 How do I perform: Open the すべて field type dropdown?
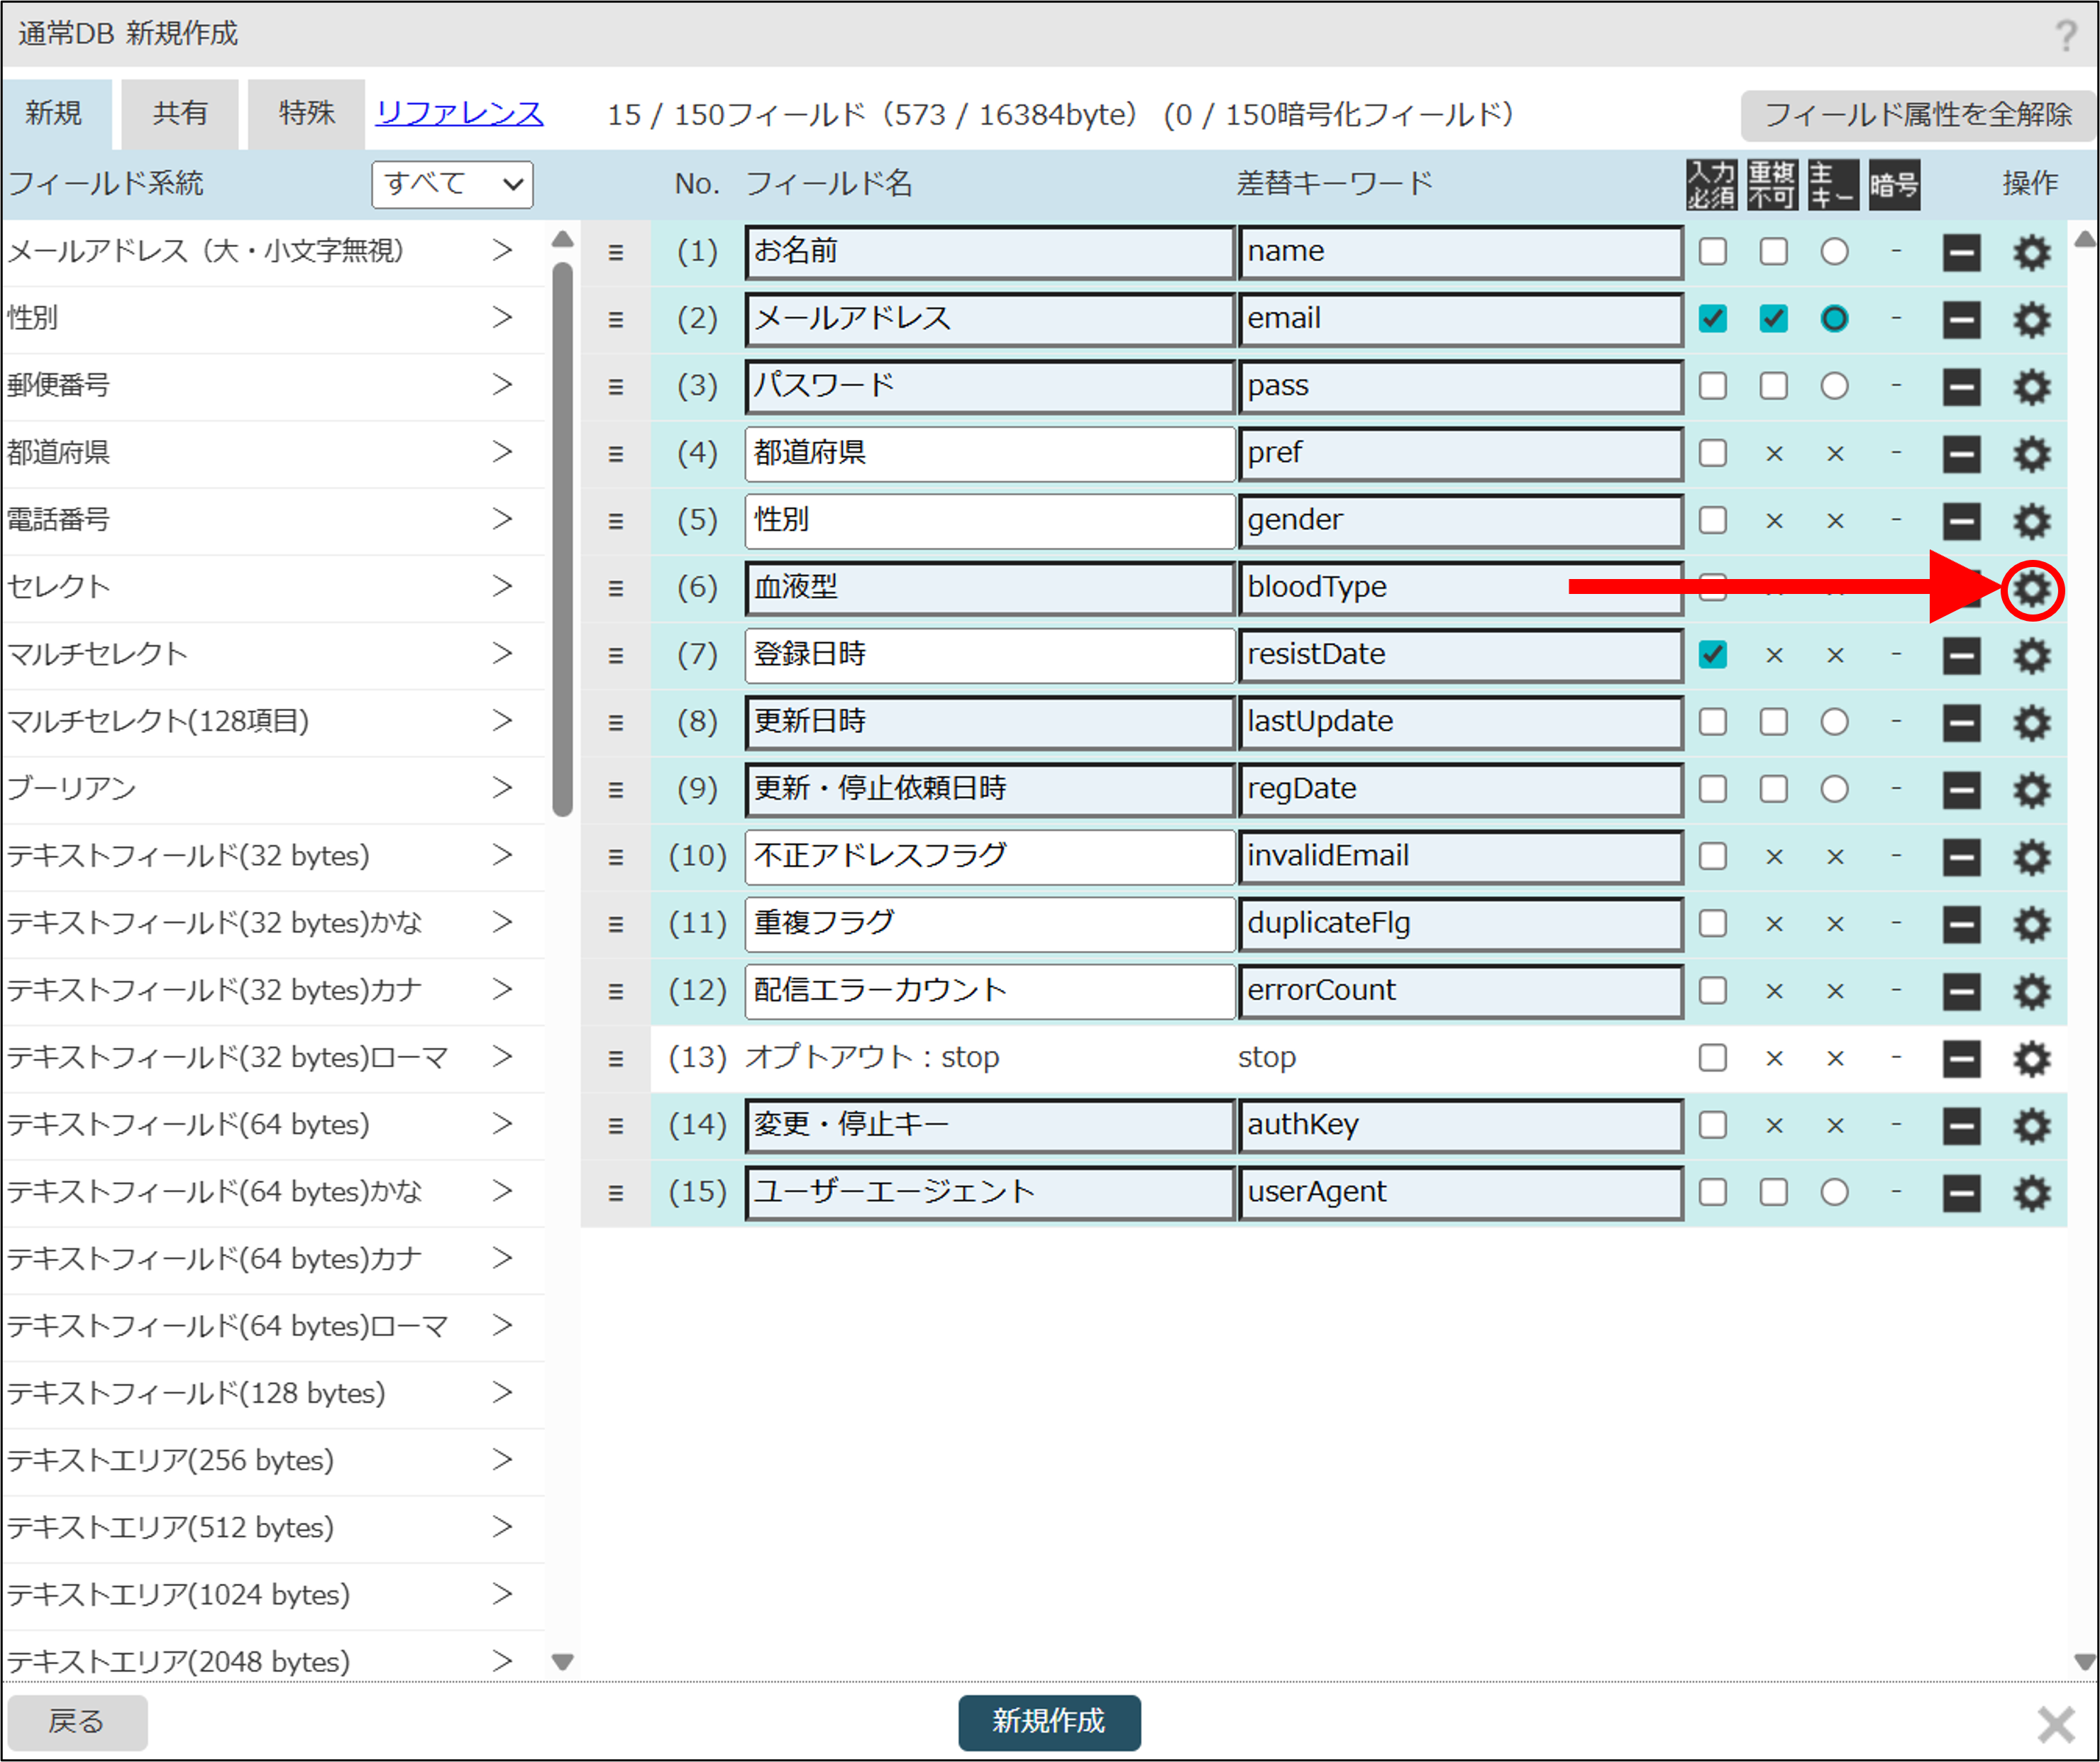tap(452, 185)
